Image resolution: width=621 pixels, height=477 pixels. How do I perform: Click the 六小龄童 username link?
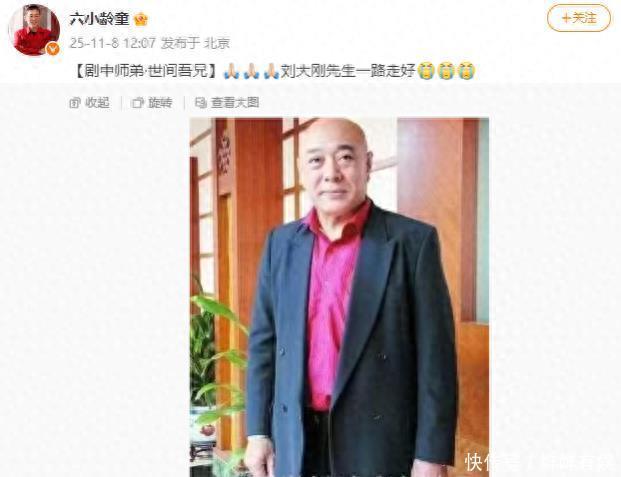[x=99, y=19]
